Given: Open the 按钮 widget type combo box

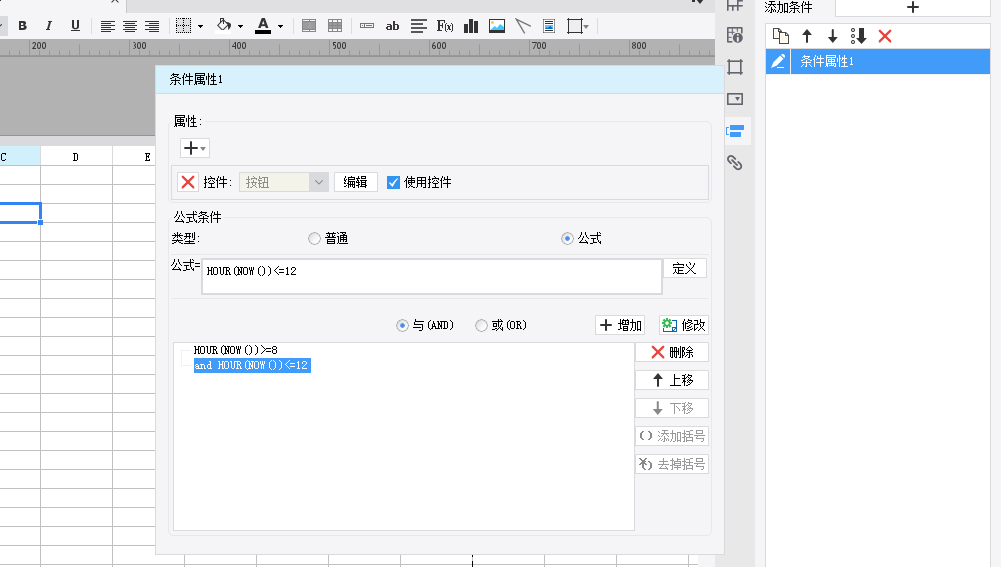Looking at the screenshot, I should coord(284,182).
